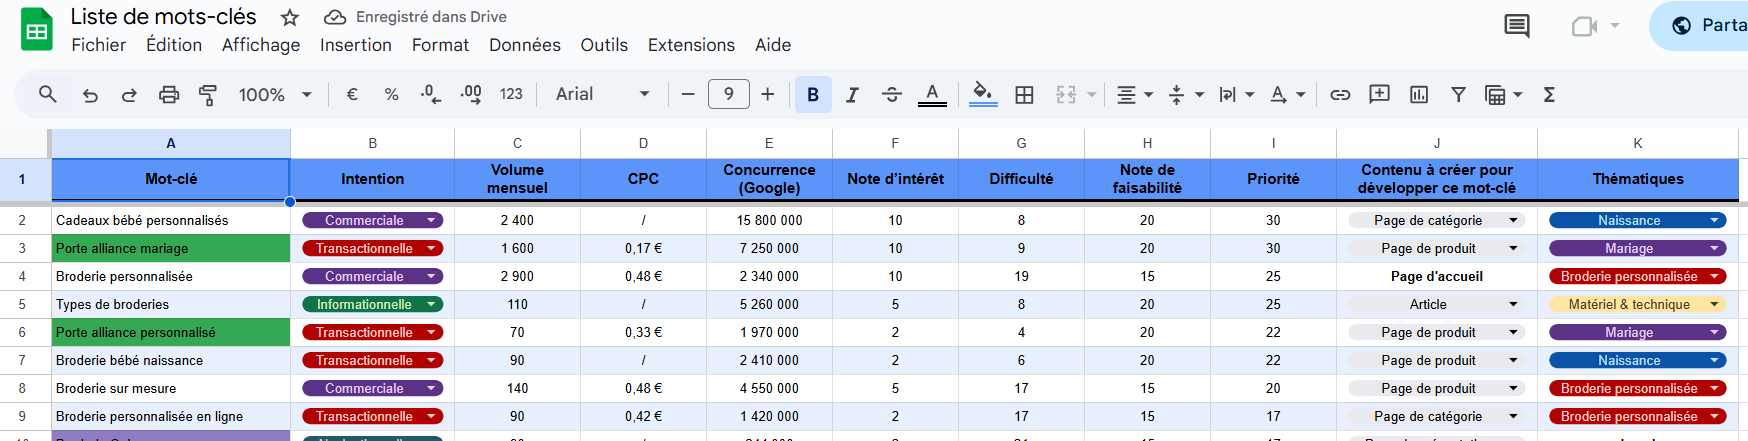Star the Liste de mots-clés document
The image size is (1748, 441).
(290, 17)
